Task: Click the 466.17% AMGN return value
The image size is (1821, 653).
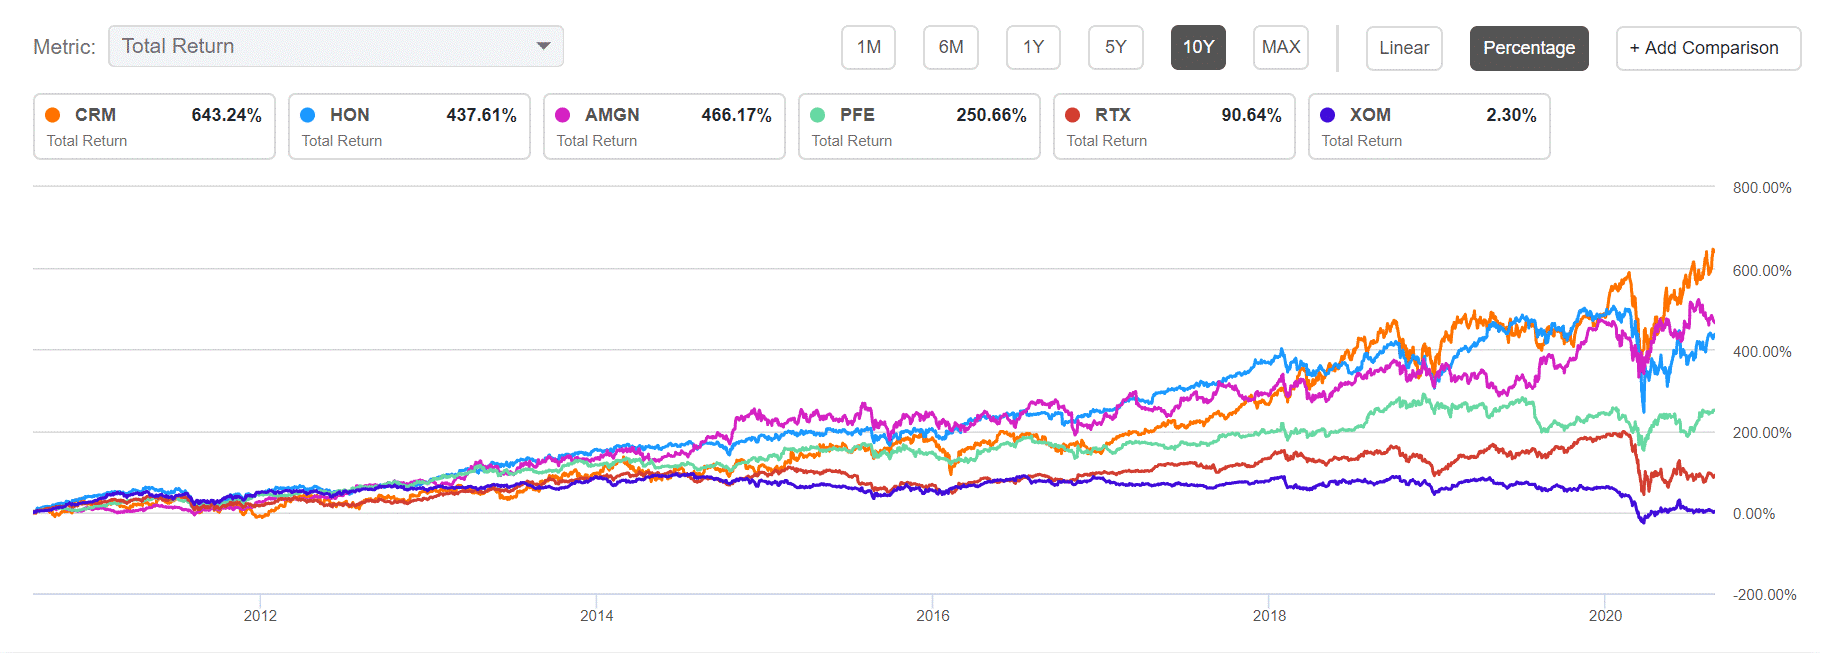Action: [x=736, y=115]
